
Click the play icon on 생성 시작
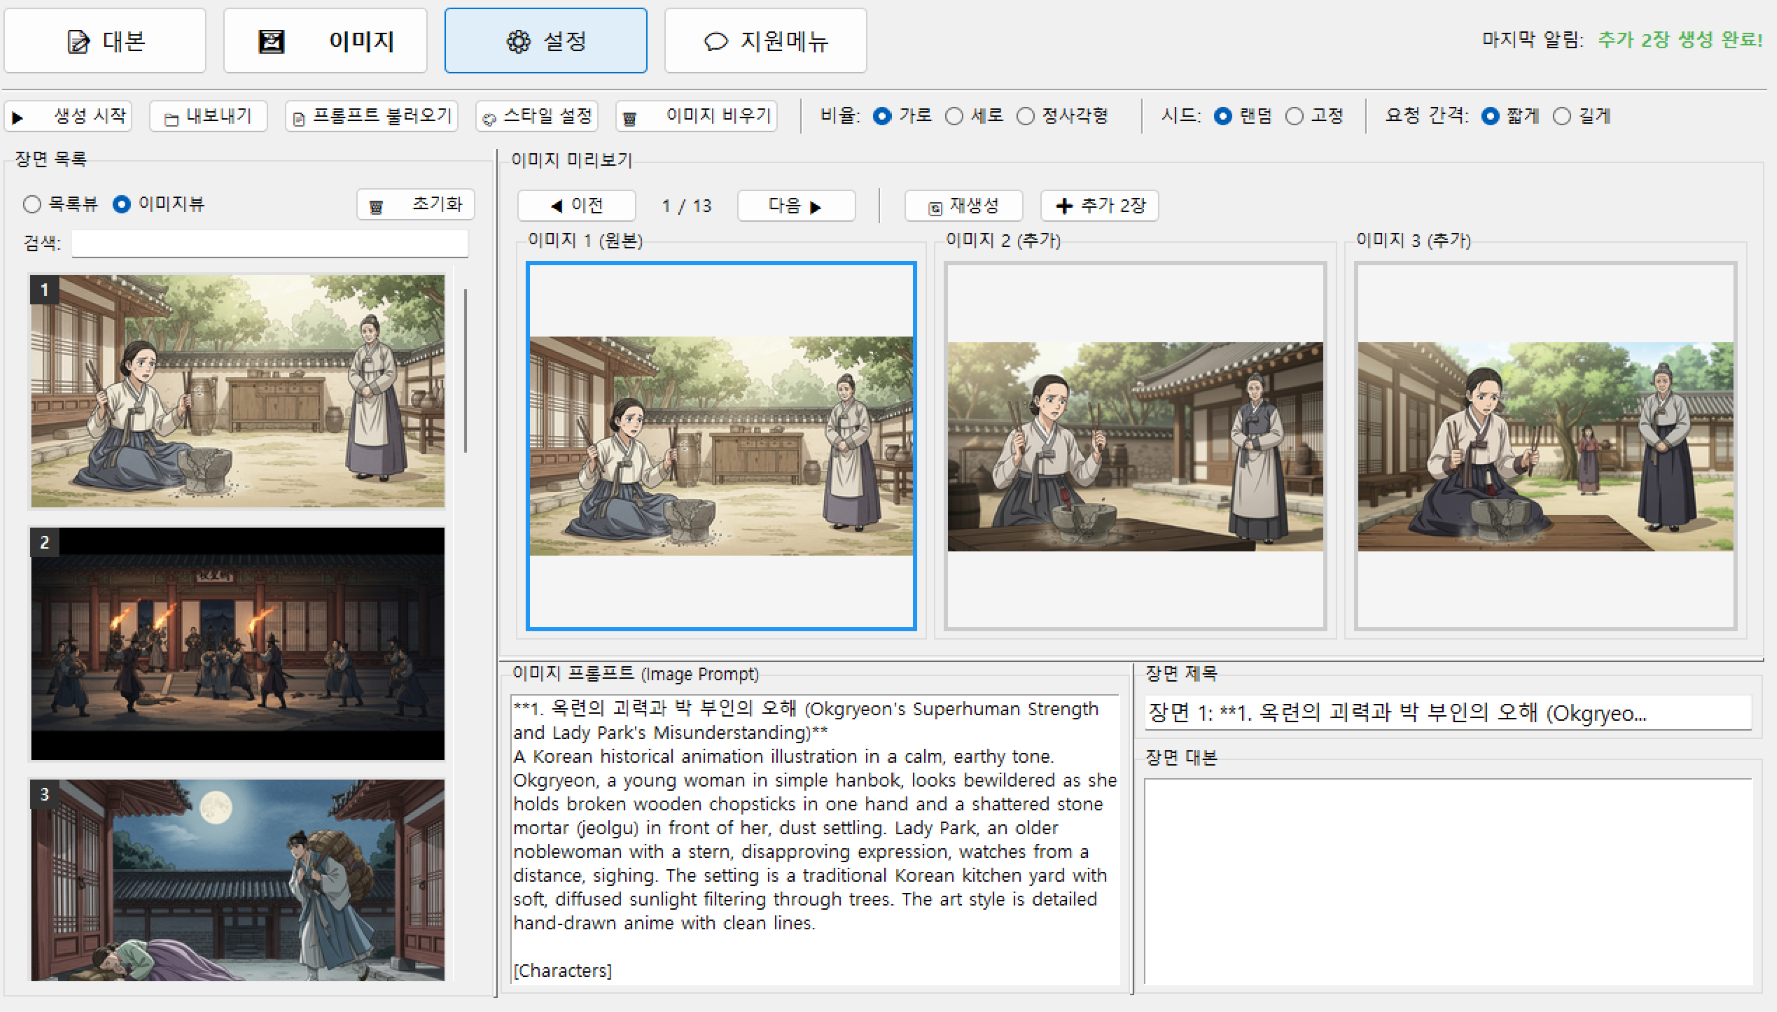tap(18, 117)
